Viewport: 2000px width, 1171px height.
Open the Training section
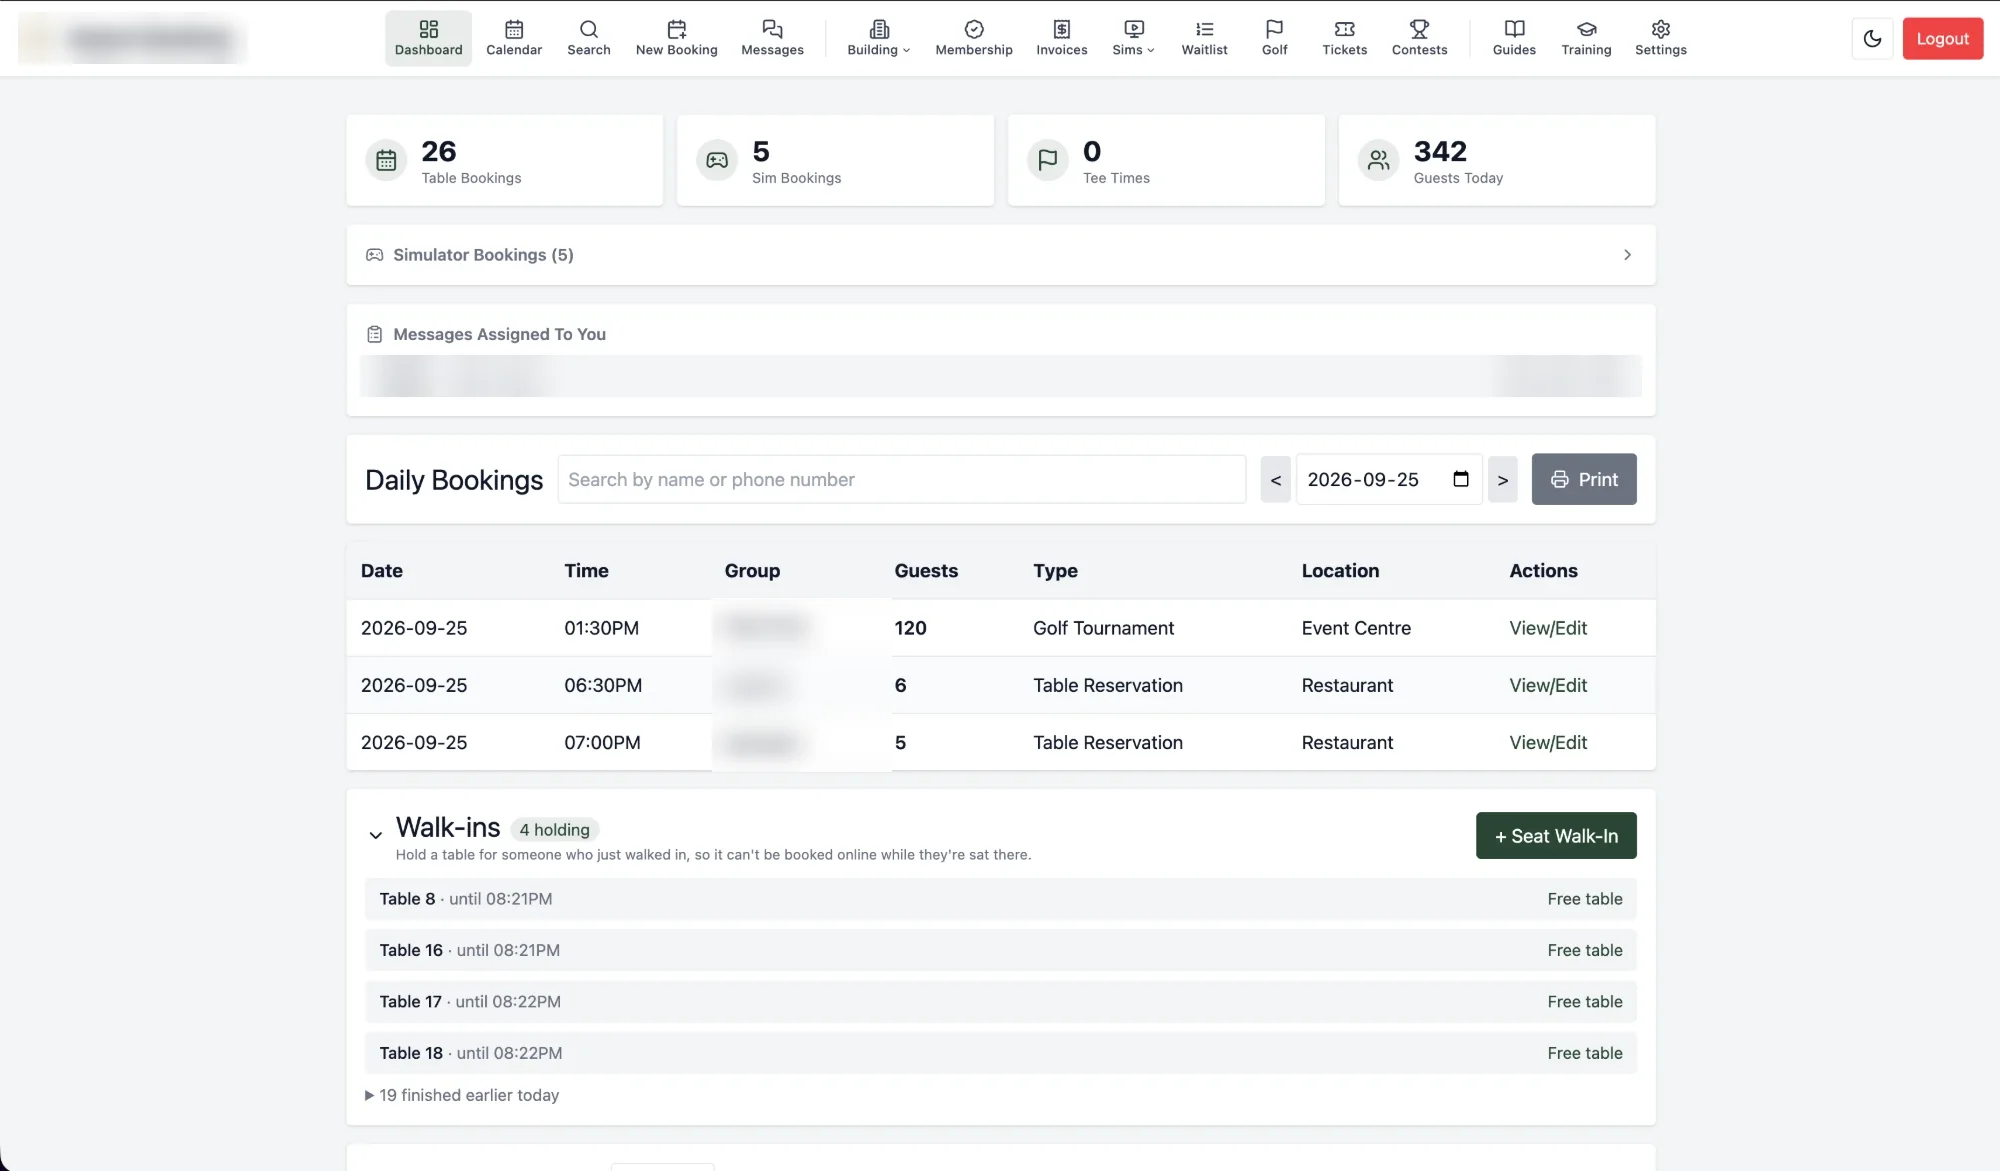[x=1586, y=39]
